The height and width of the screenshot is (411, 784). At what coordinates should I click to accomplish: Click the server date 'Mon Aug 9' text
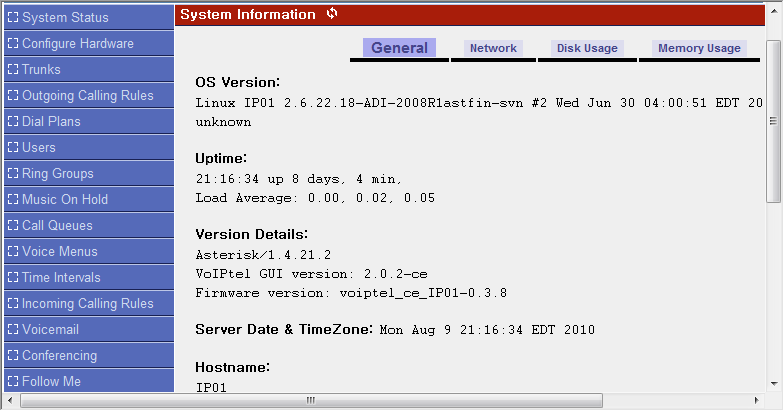coord(488,330)
